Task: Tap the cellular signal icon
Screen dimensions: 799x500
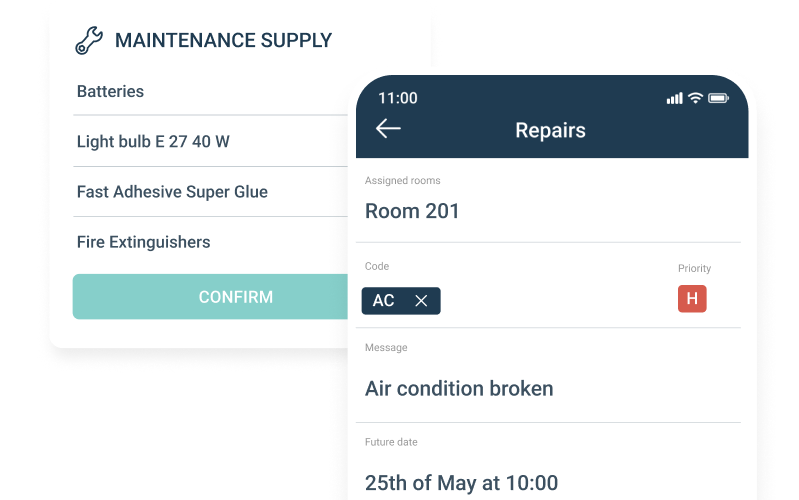Action: point(674,98)
